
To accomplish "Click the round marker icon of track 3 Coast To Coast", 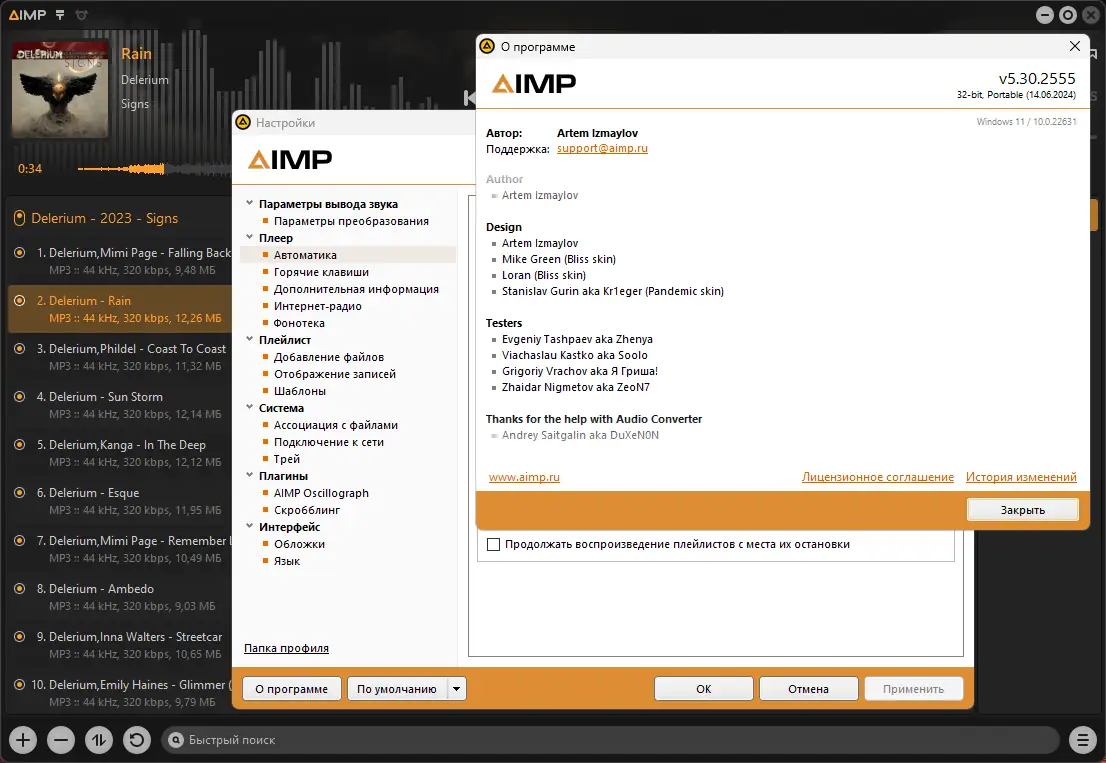I will [20, 348].
